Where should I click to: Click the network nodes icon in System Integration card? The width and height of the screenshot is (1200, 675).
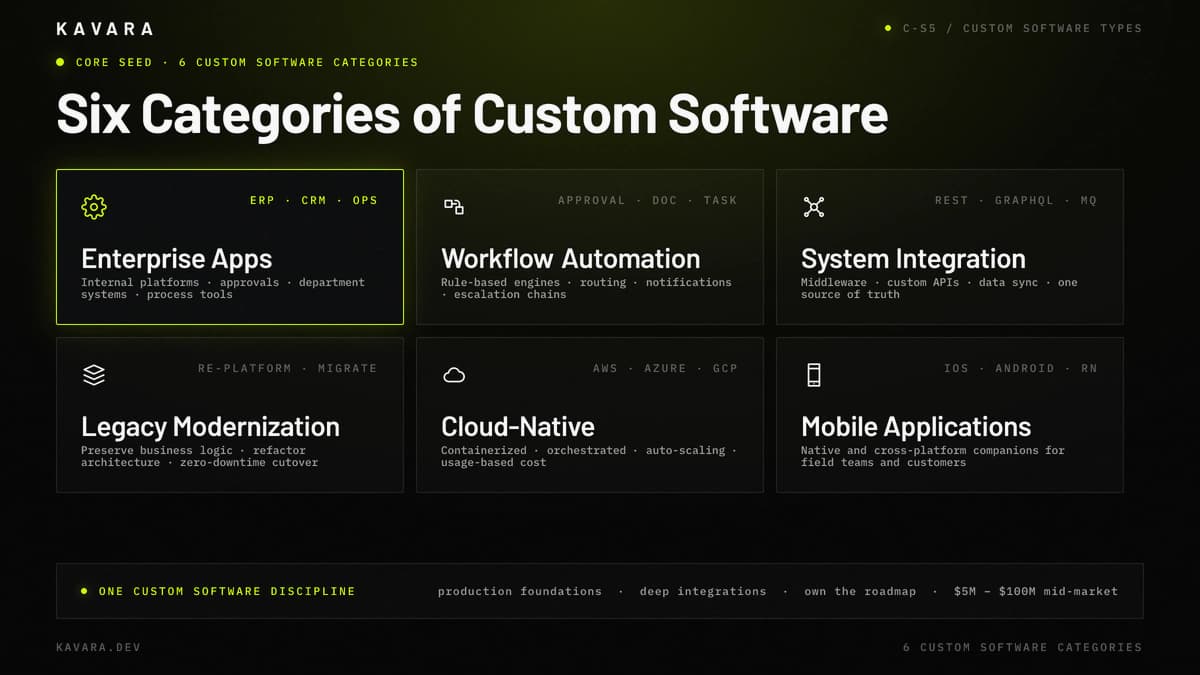click(814, 207)
